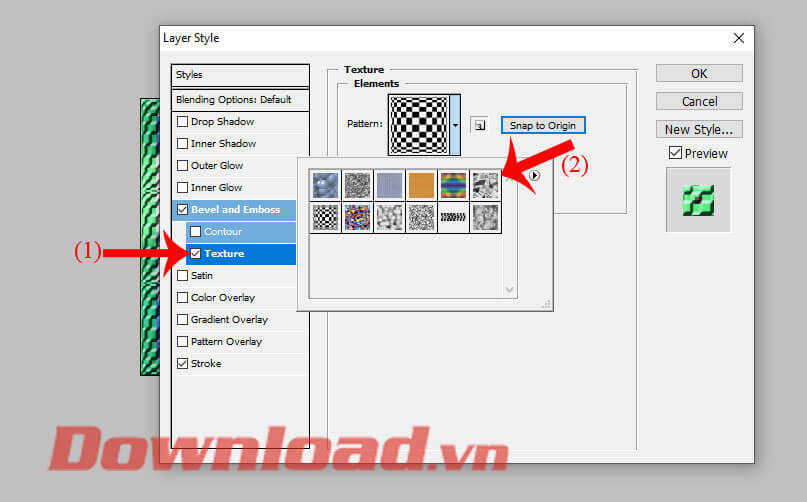Choose the rainbow tie-dye pattern swatch
The image size is (807, 502).
[453, 185]
